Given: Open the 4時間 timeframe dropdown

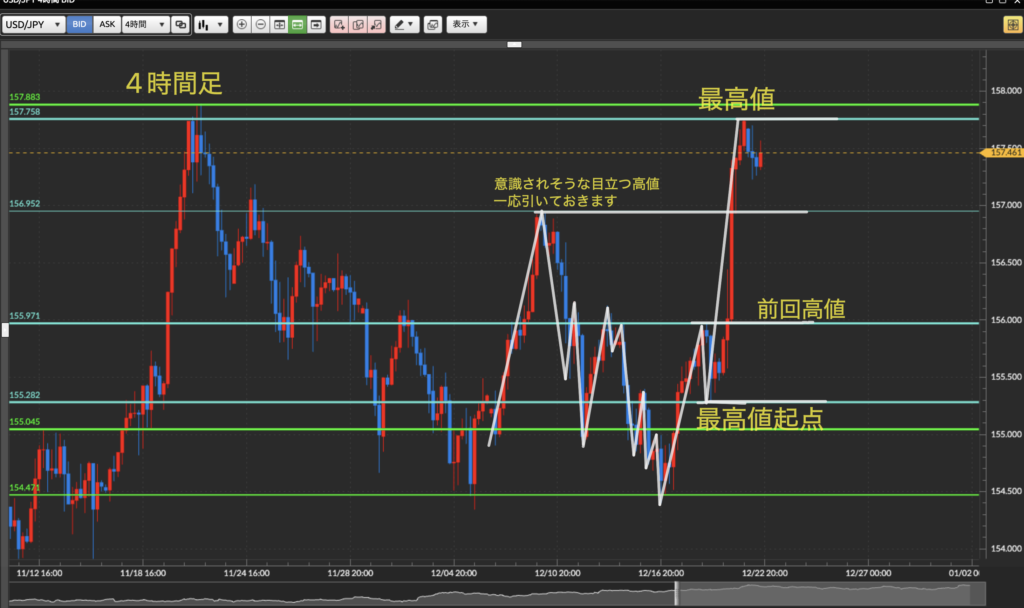Looking at the screenshot, I should click(145, 24).
